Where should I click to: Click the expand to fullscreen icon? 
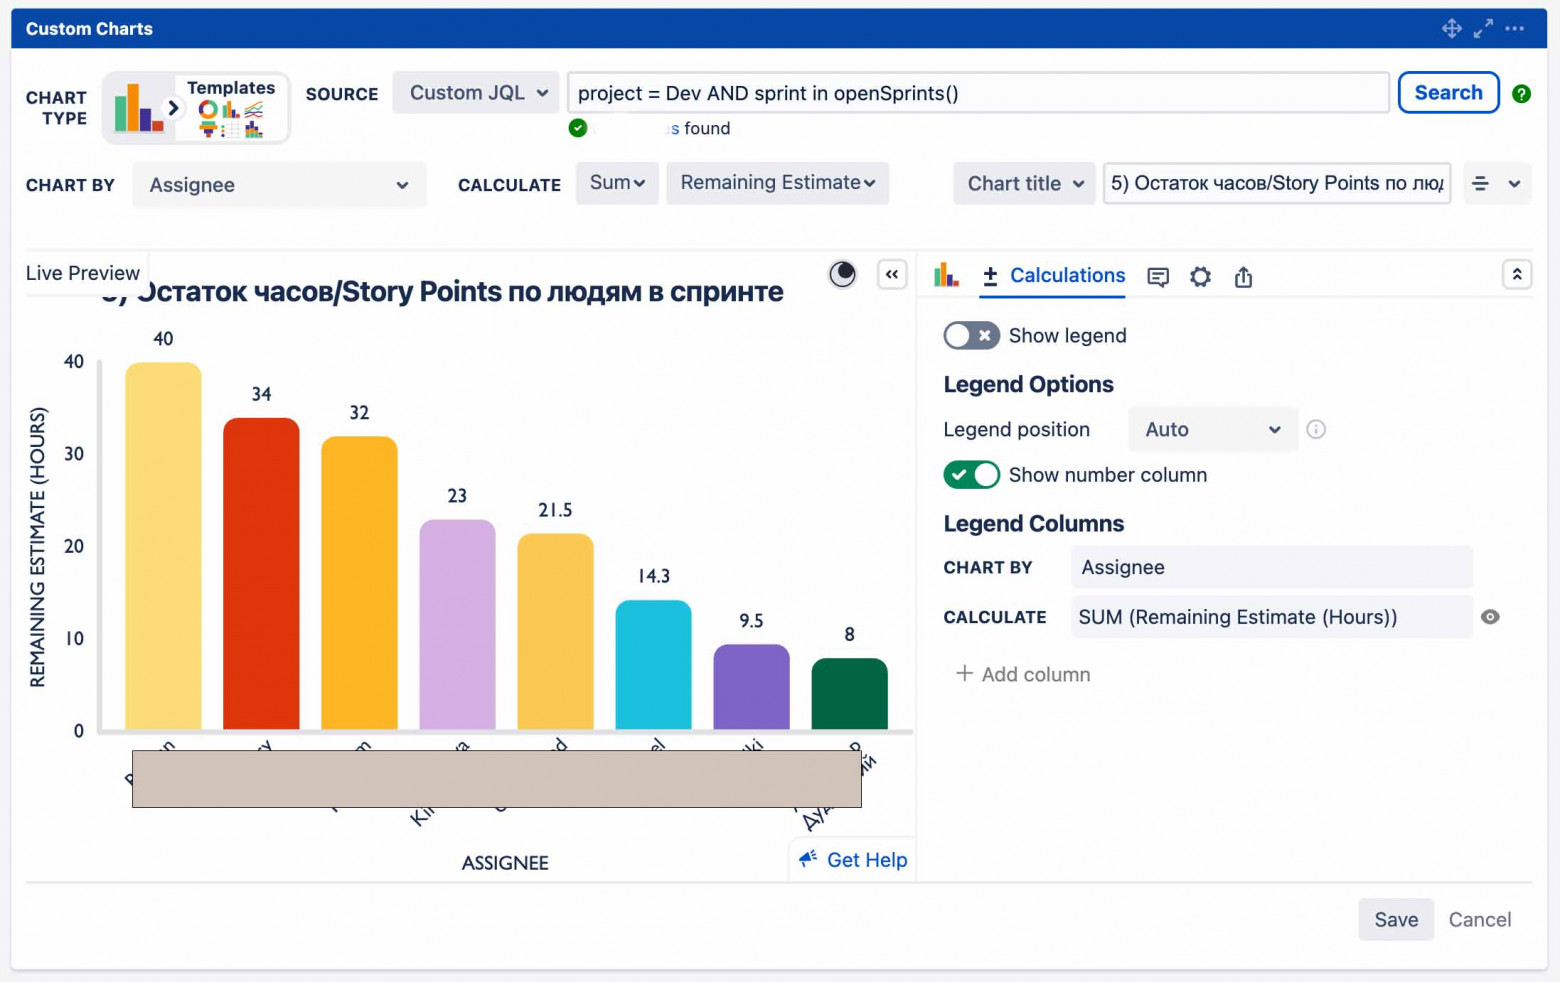[1483, 29]
